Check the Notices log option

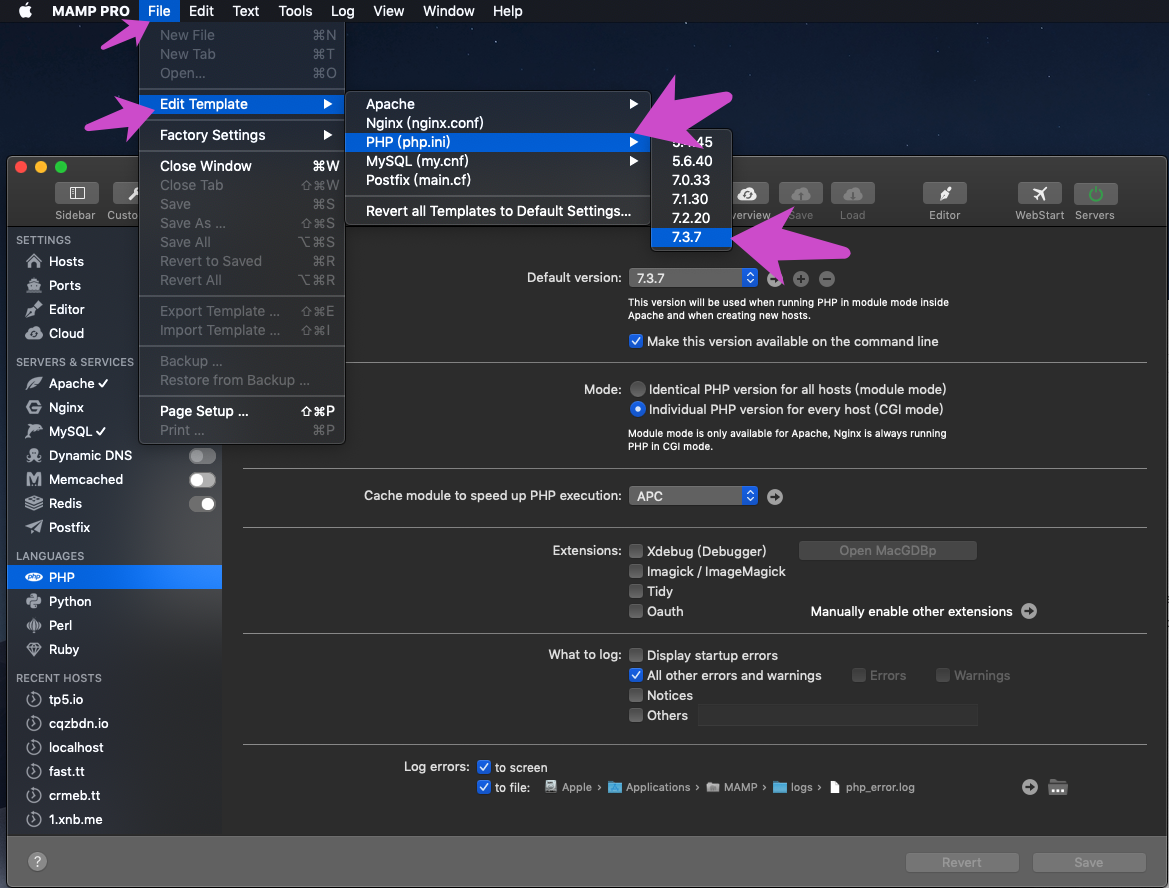(x=636, y=696)
